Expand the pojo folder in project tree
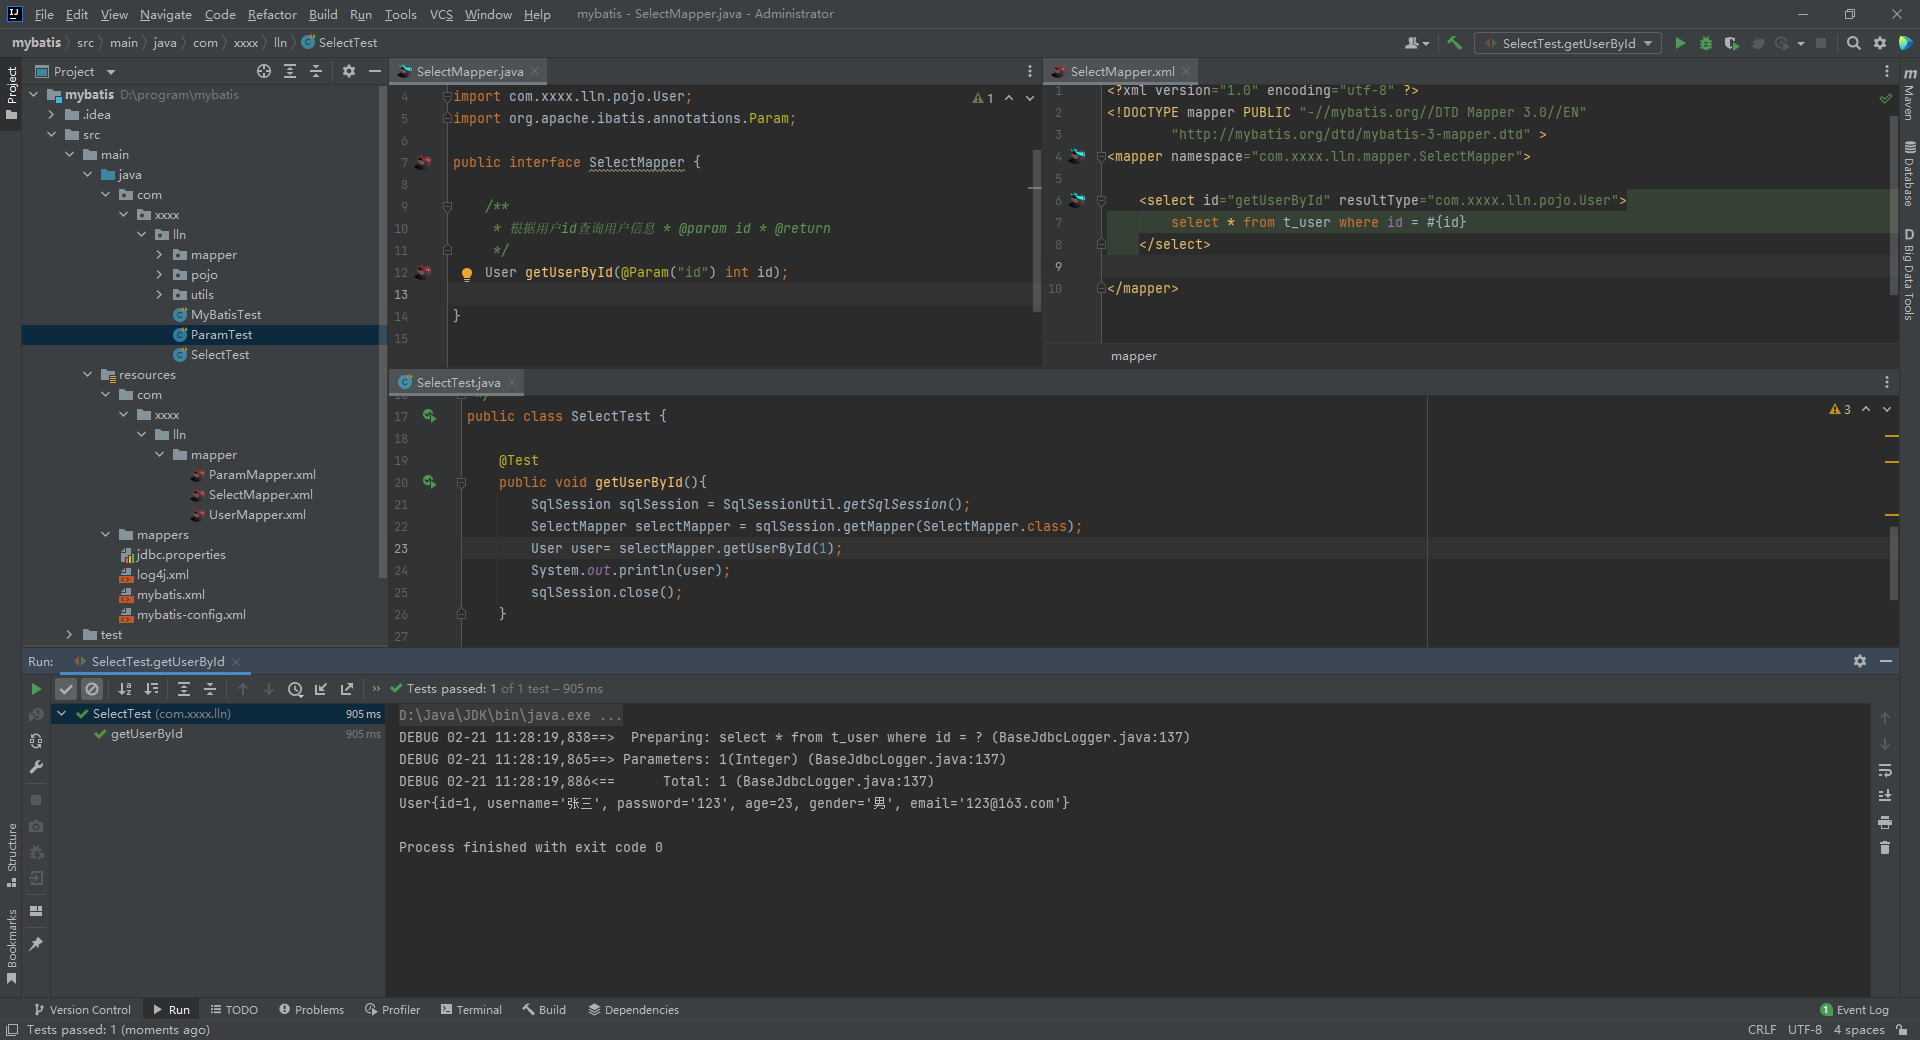 coord(159,275)
